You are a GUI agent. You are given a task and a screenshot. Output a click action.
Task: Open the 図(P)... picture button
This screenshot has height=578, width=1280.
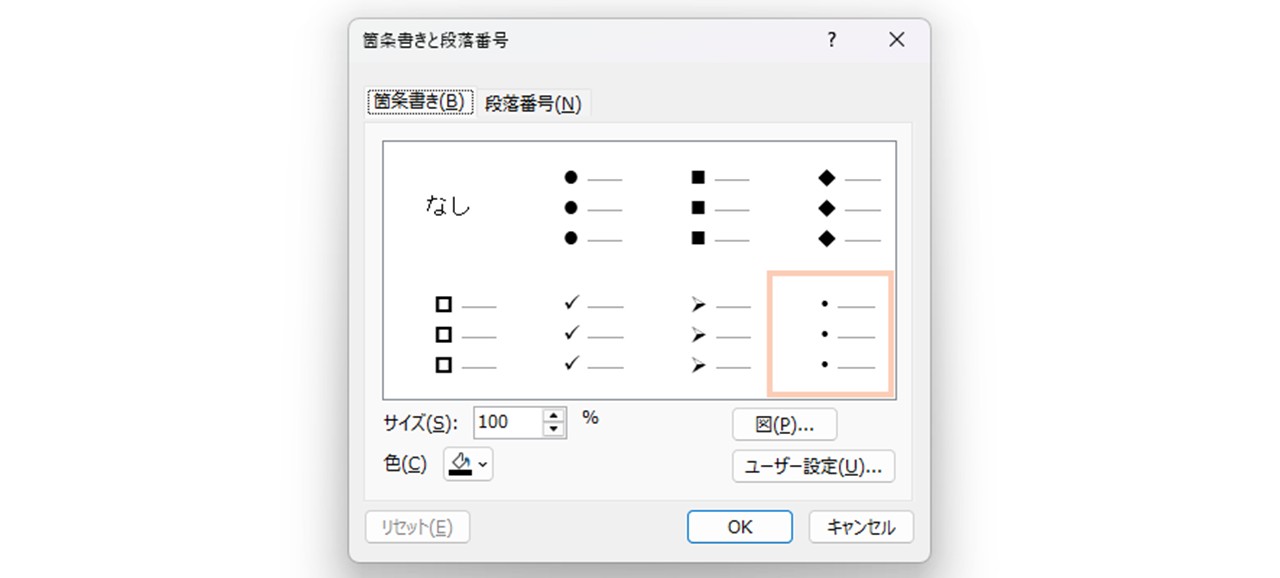tap(784, 424)
